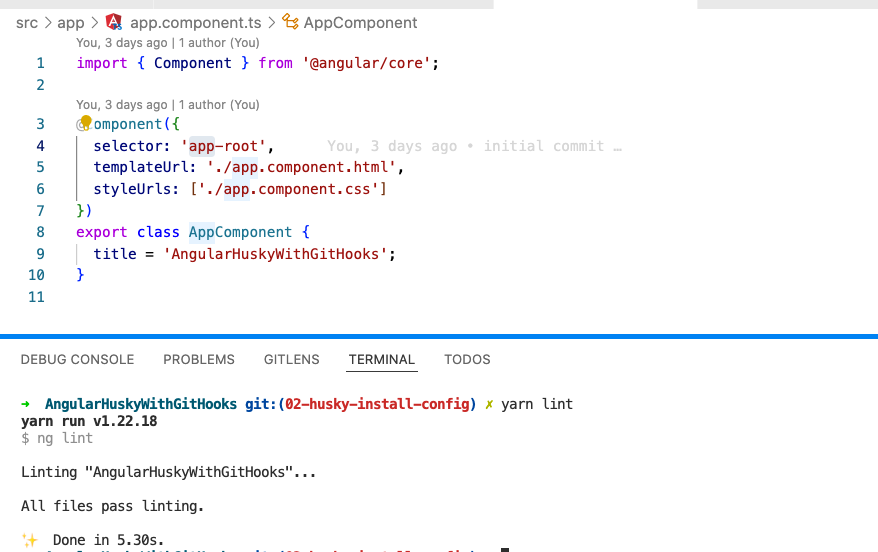Click the AppComponent class symbol icon
Screen dimensions: 878x552
[291, 22]
